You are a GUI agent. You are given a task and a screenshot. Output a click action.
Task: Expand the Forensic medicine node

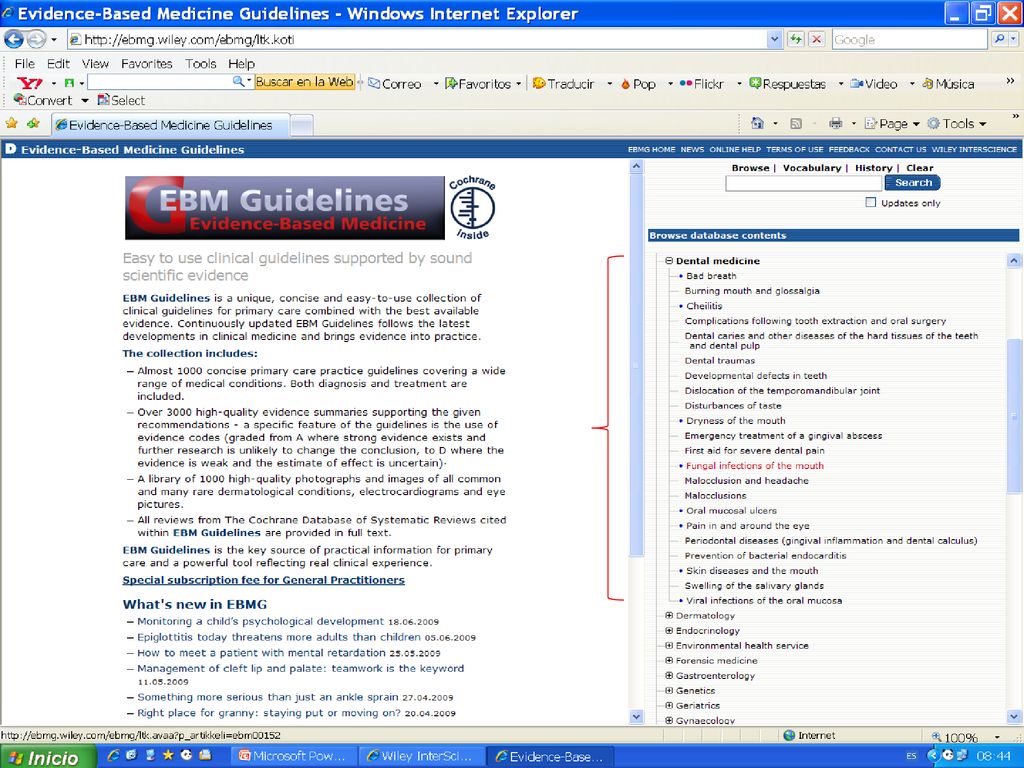(x=669, y=660)
